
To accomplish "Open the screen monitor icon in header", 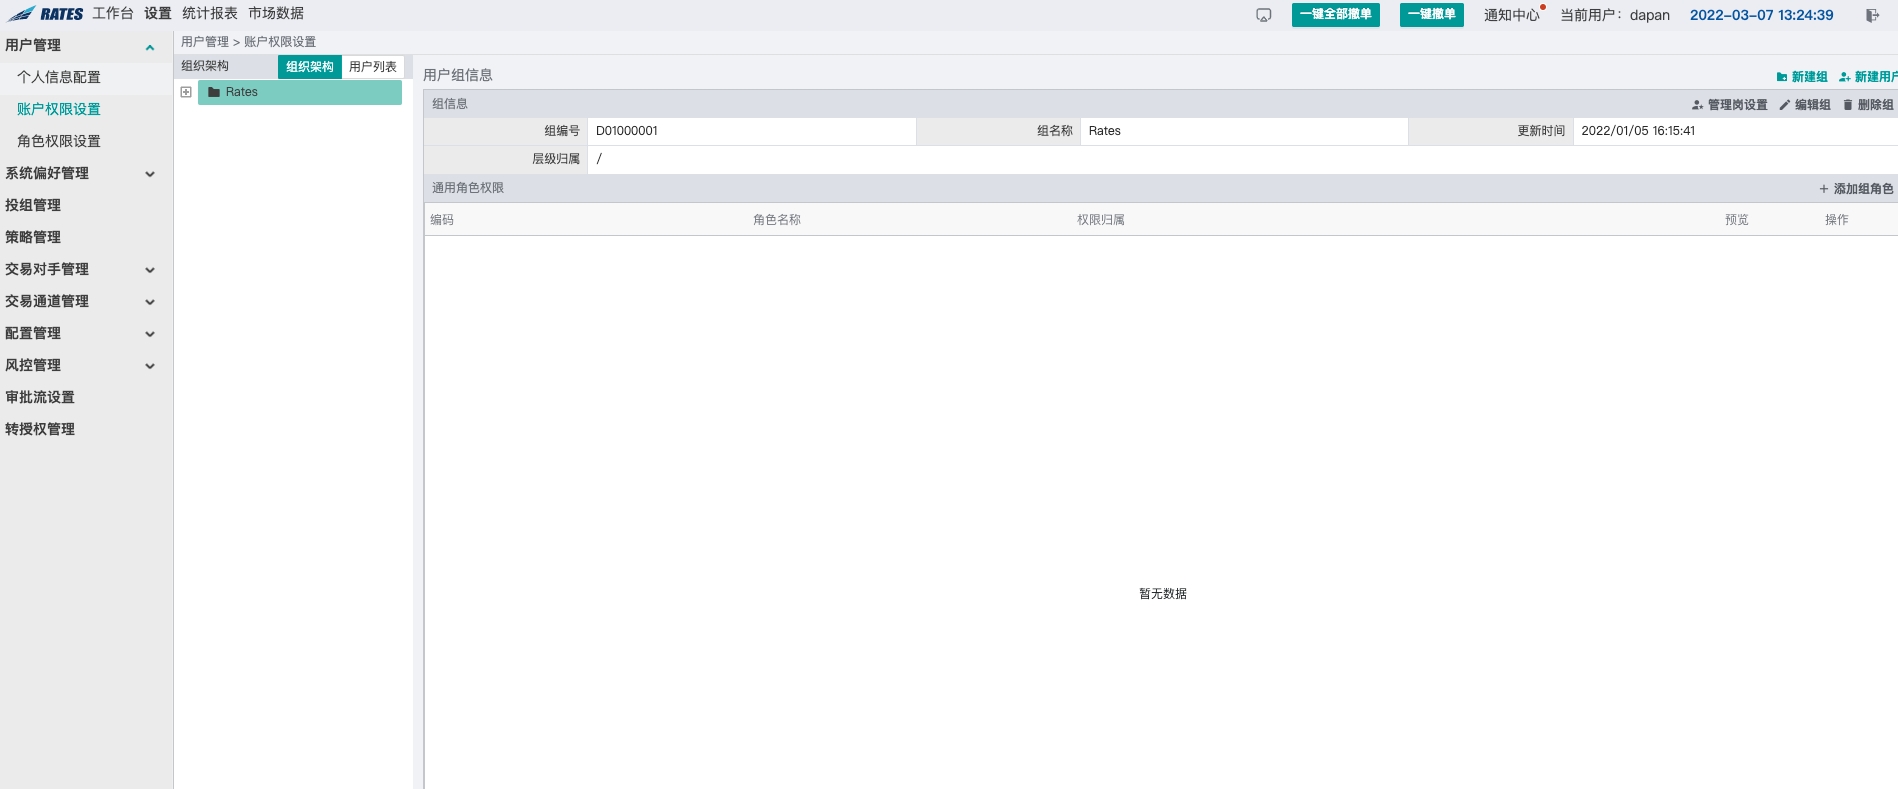I will click(x=1264, y=15).
